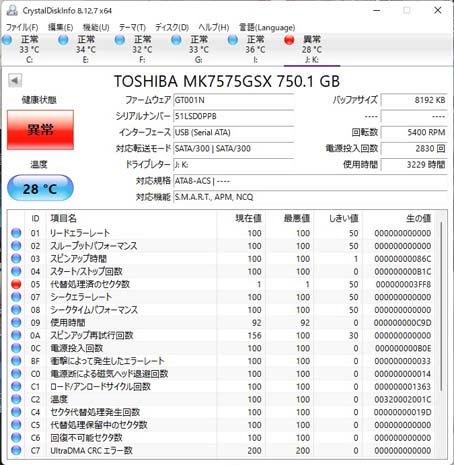Click the CrystalDiskInfo app icon in title bar
The height and width of the screenshot is (465, 454).
[x=12, y=10]
